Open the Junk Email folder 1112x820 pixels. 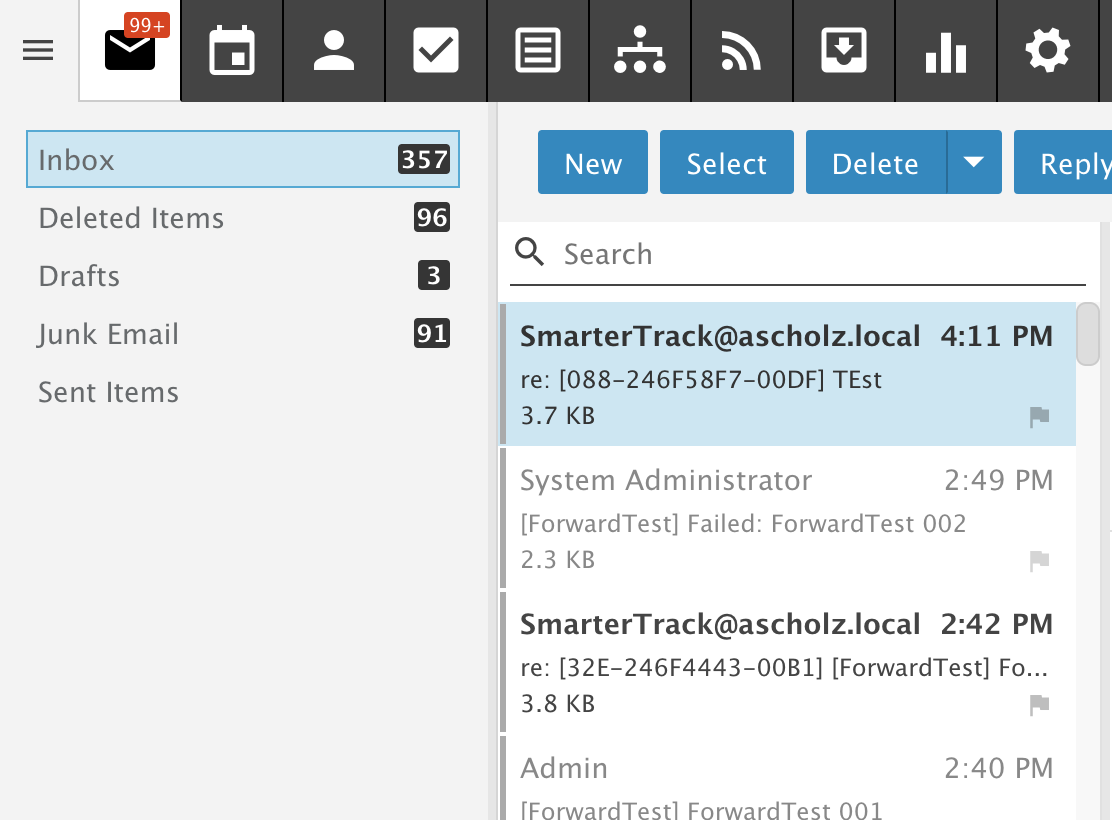pos(108,334)
